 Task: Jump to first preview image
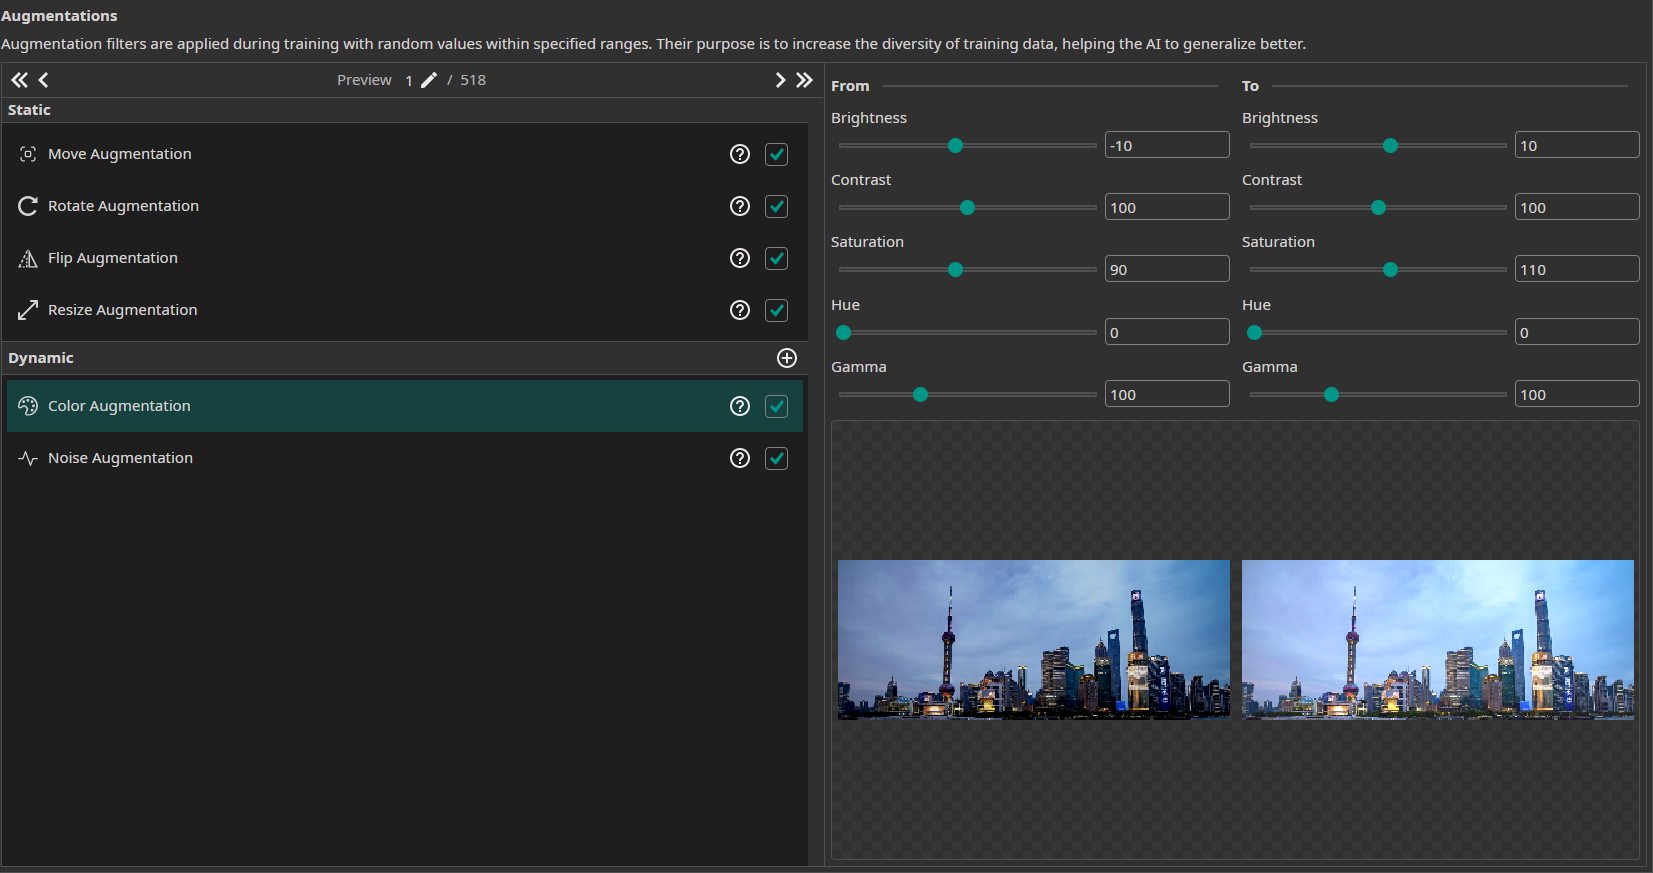19,80
